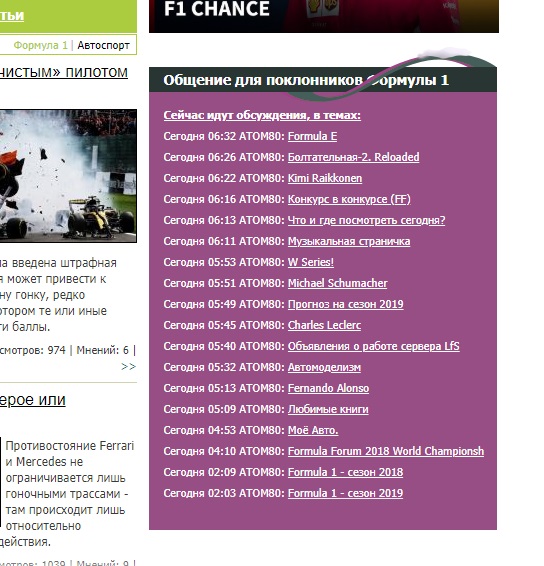Open the Michael Schumacher discussion
This screenshot has height=566, width=544.
[x=337, y=283]
